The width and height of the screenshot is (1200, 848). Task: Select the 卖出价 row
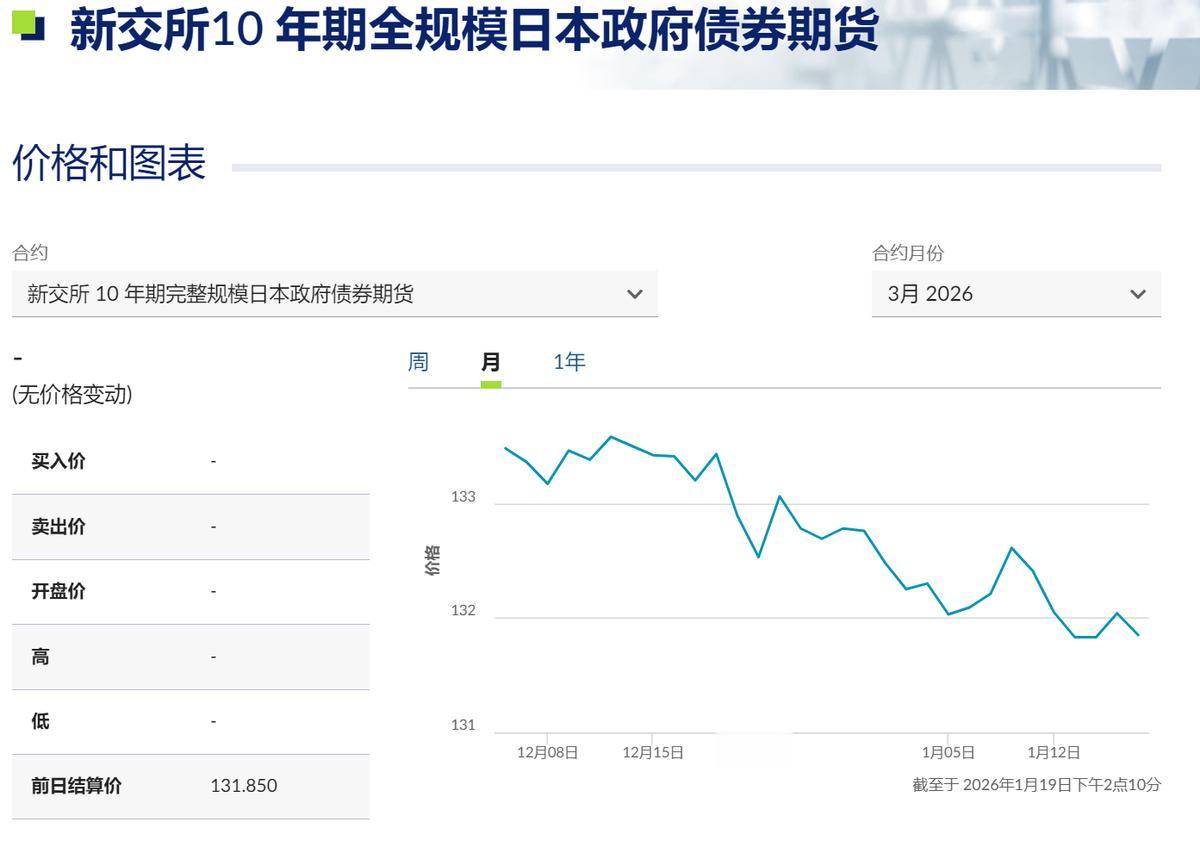(x=190, y=527)
